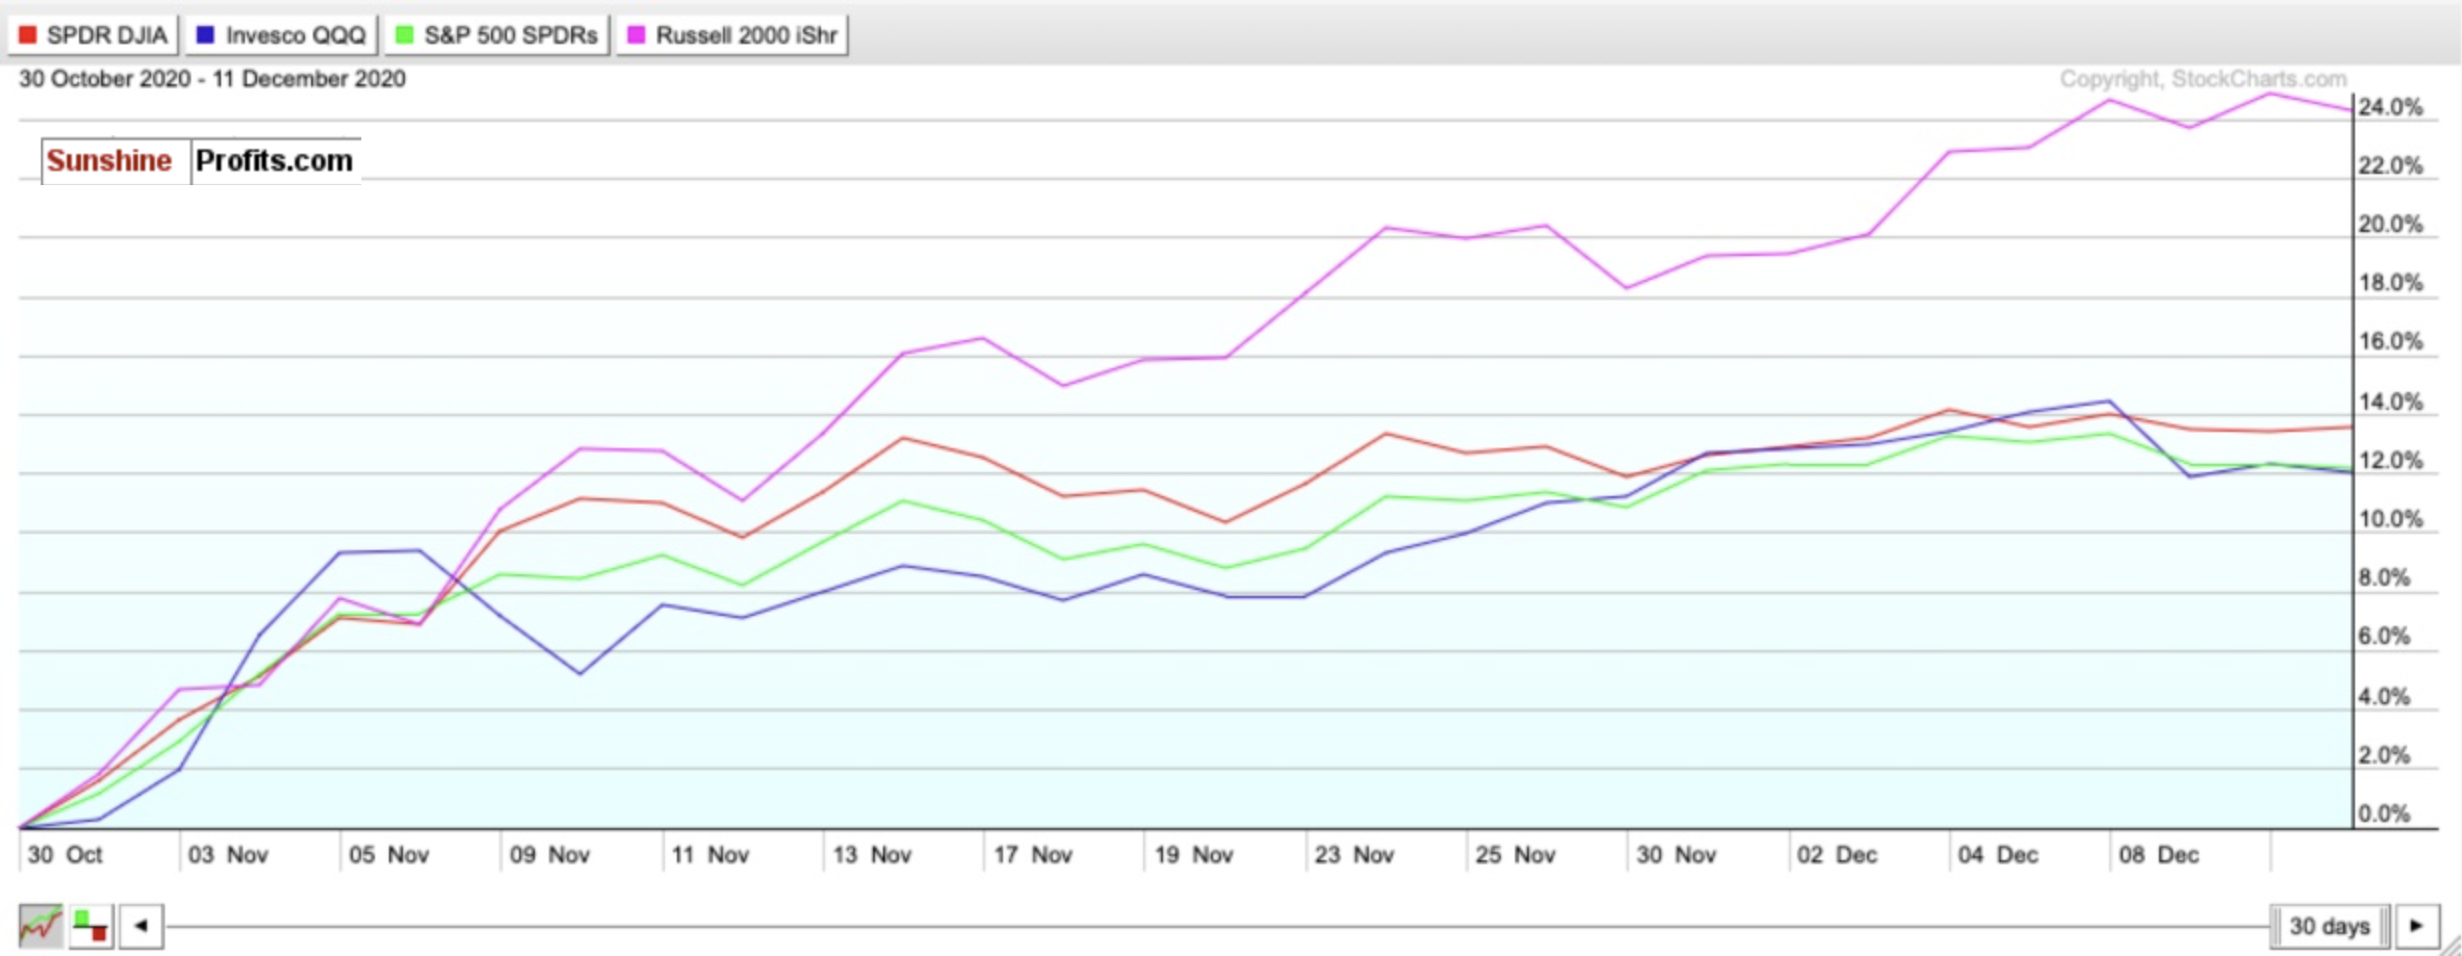The width and height of the screenshot is (2462, 956).
Task: Click the 16.0% y-axis label
Action: (2391, 342)
